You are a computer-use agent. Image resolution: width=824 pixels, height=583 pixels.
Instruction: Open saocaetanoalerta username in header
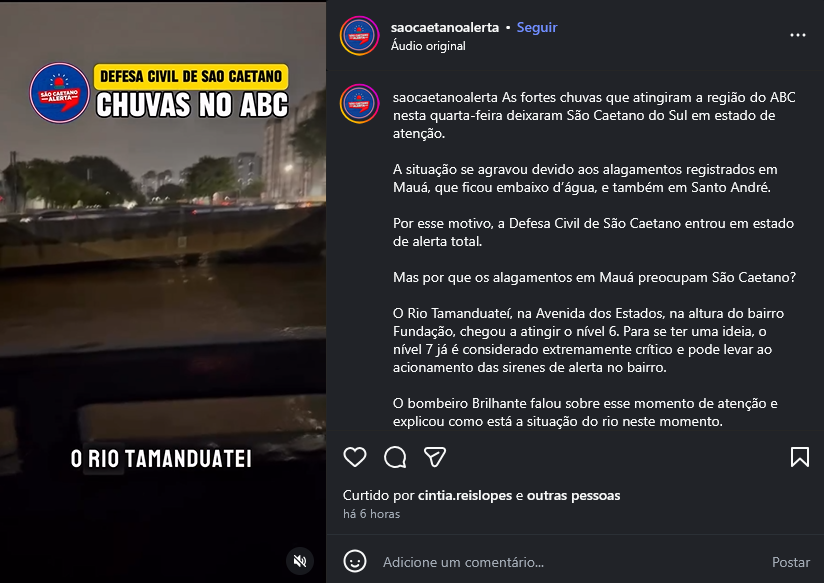(445, 27)
